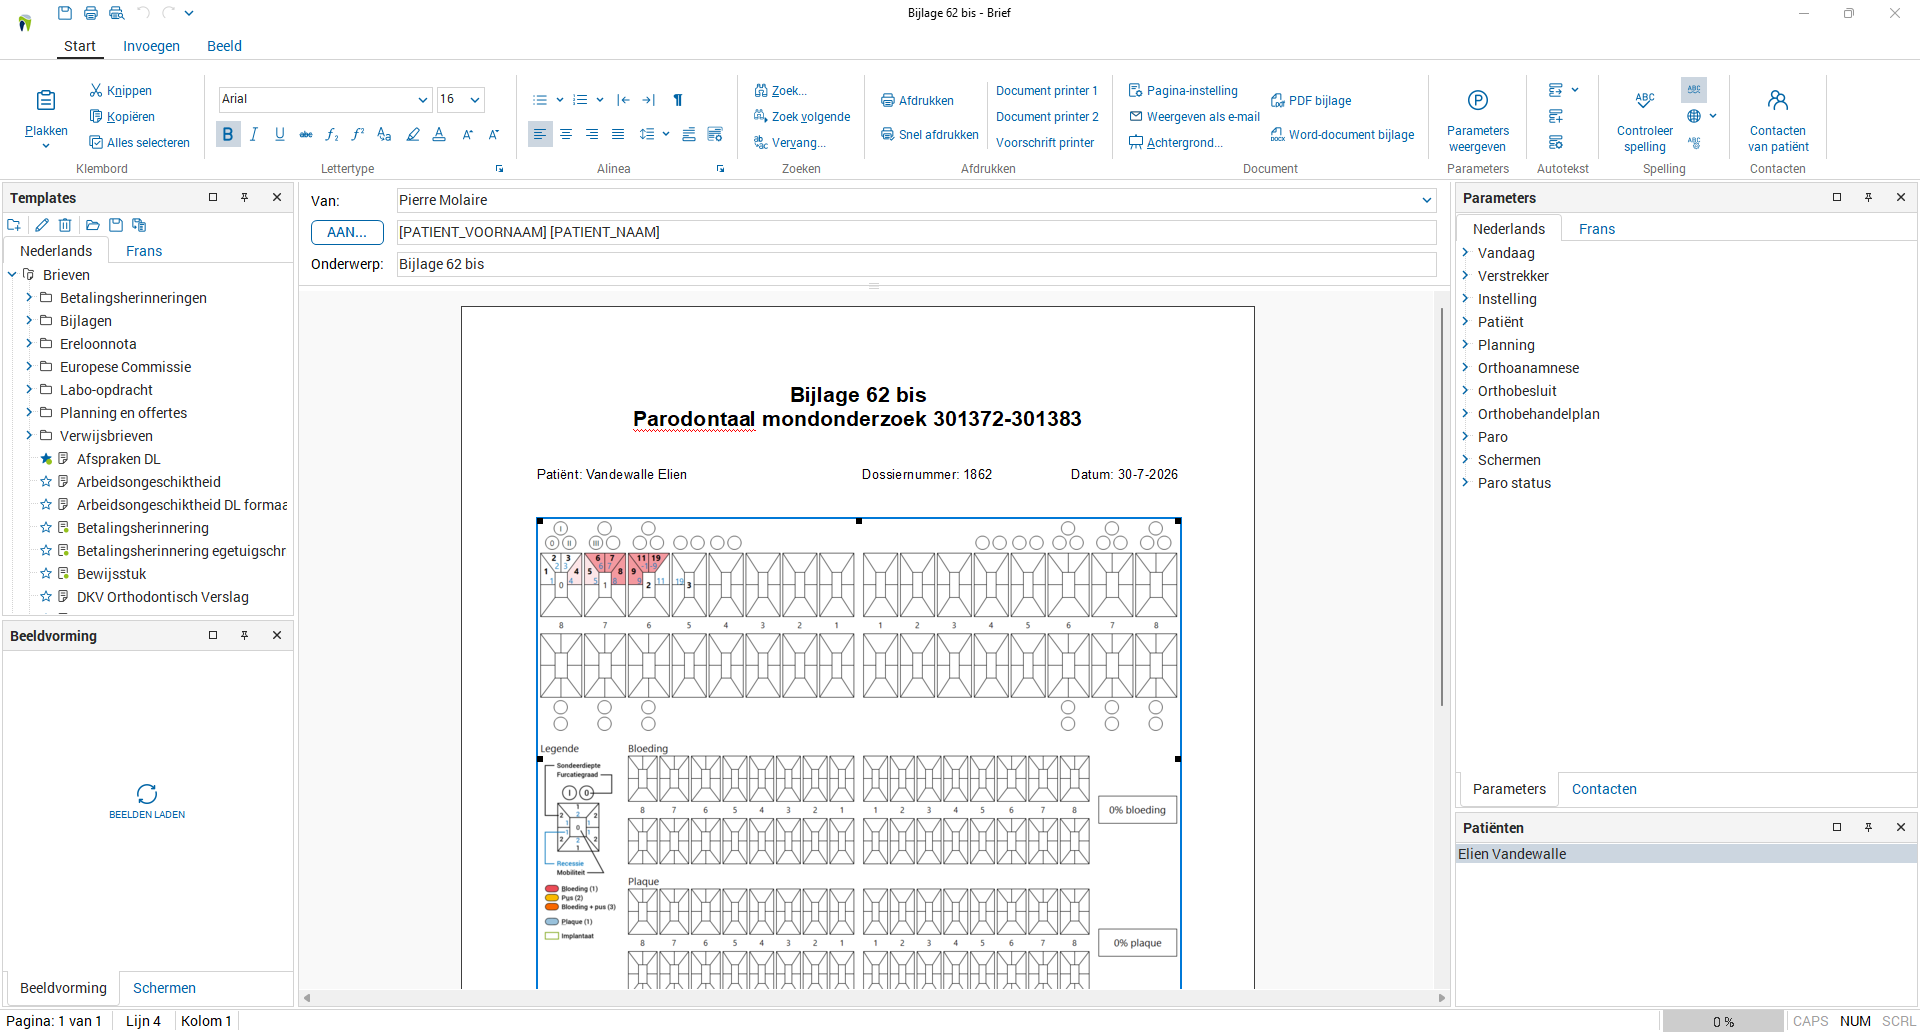Expand the Verwijsbrieven folder

(x=29, y=436)
